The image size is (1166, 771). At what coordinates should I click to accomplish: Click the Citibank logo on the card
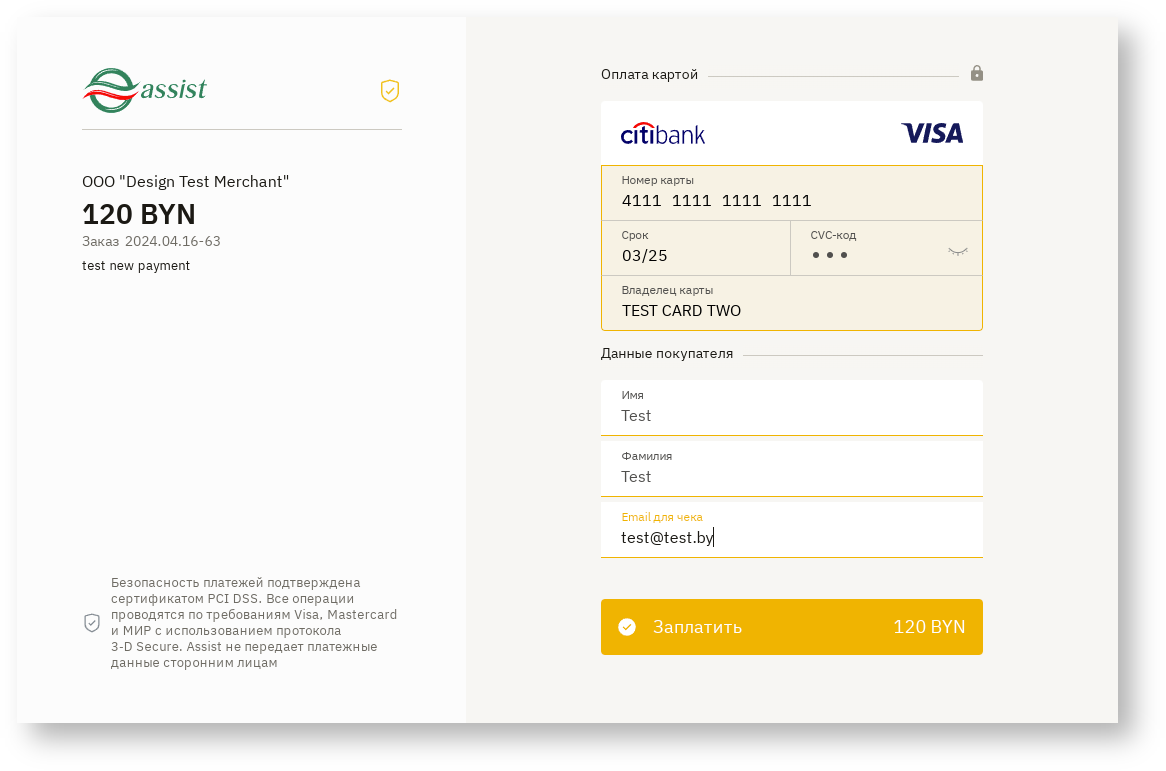pos(663,134)
